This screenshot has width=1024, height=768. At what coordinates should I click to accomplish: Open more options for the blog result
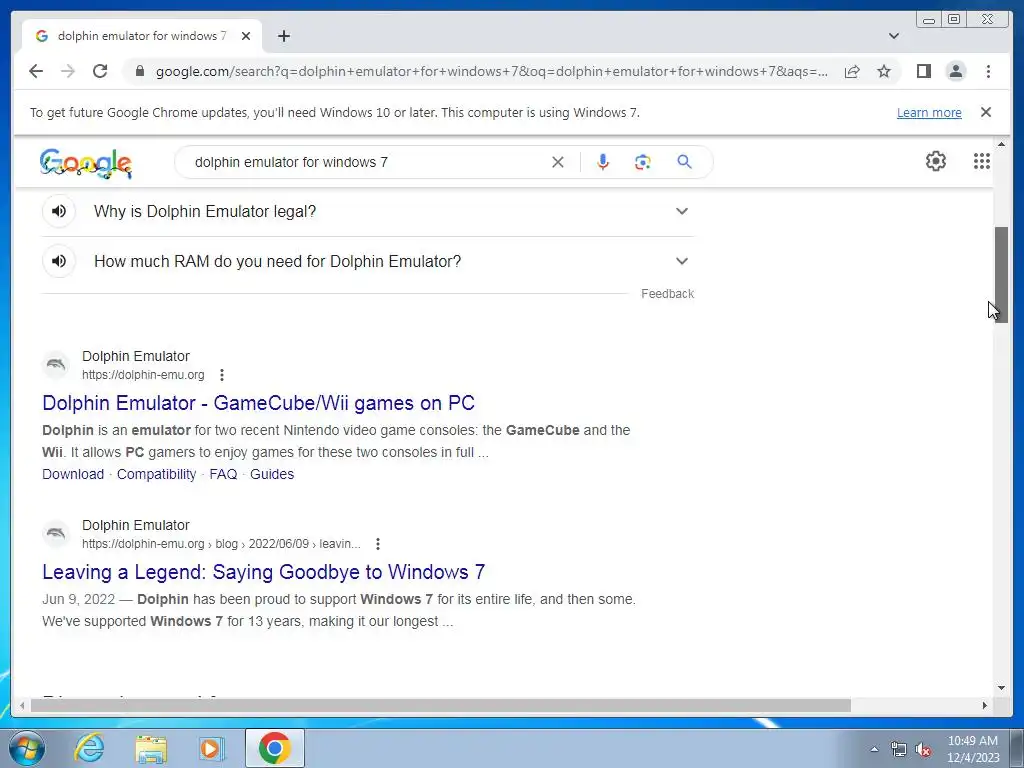click(x=377, y=544)
